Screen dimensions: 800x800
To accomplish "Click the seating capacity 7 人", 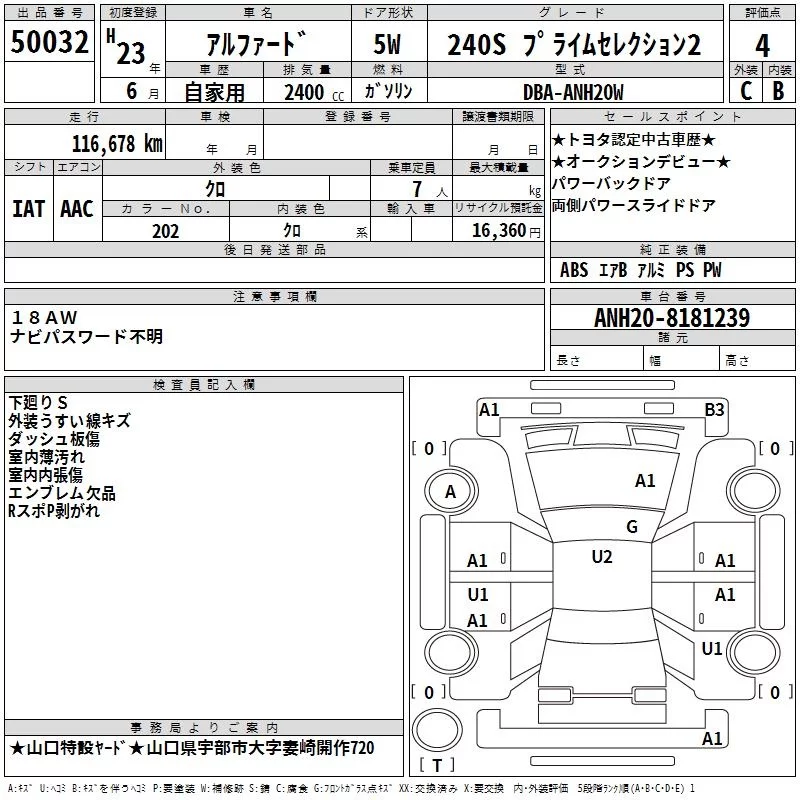I will pyautogui.click(x=429, y=189).
